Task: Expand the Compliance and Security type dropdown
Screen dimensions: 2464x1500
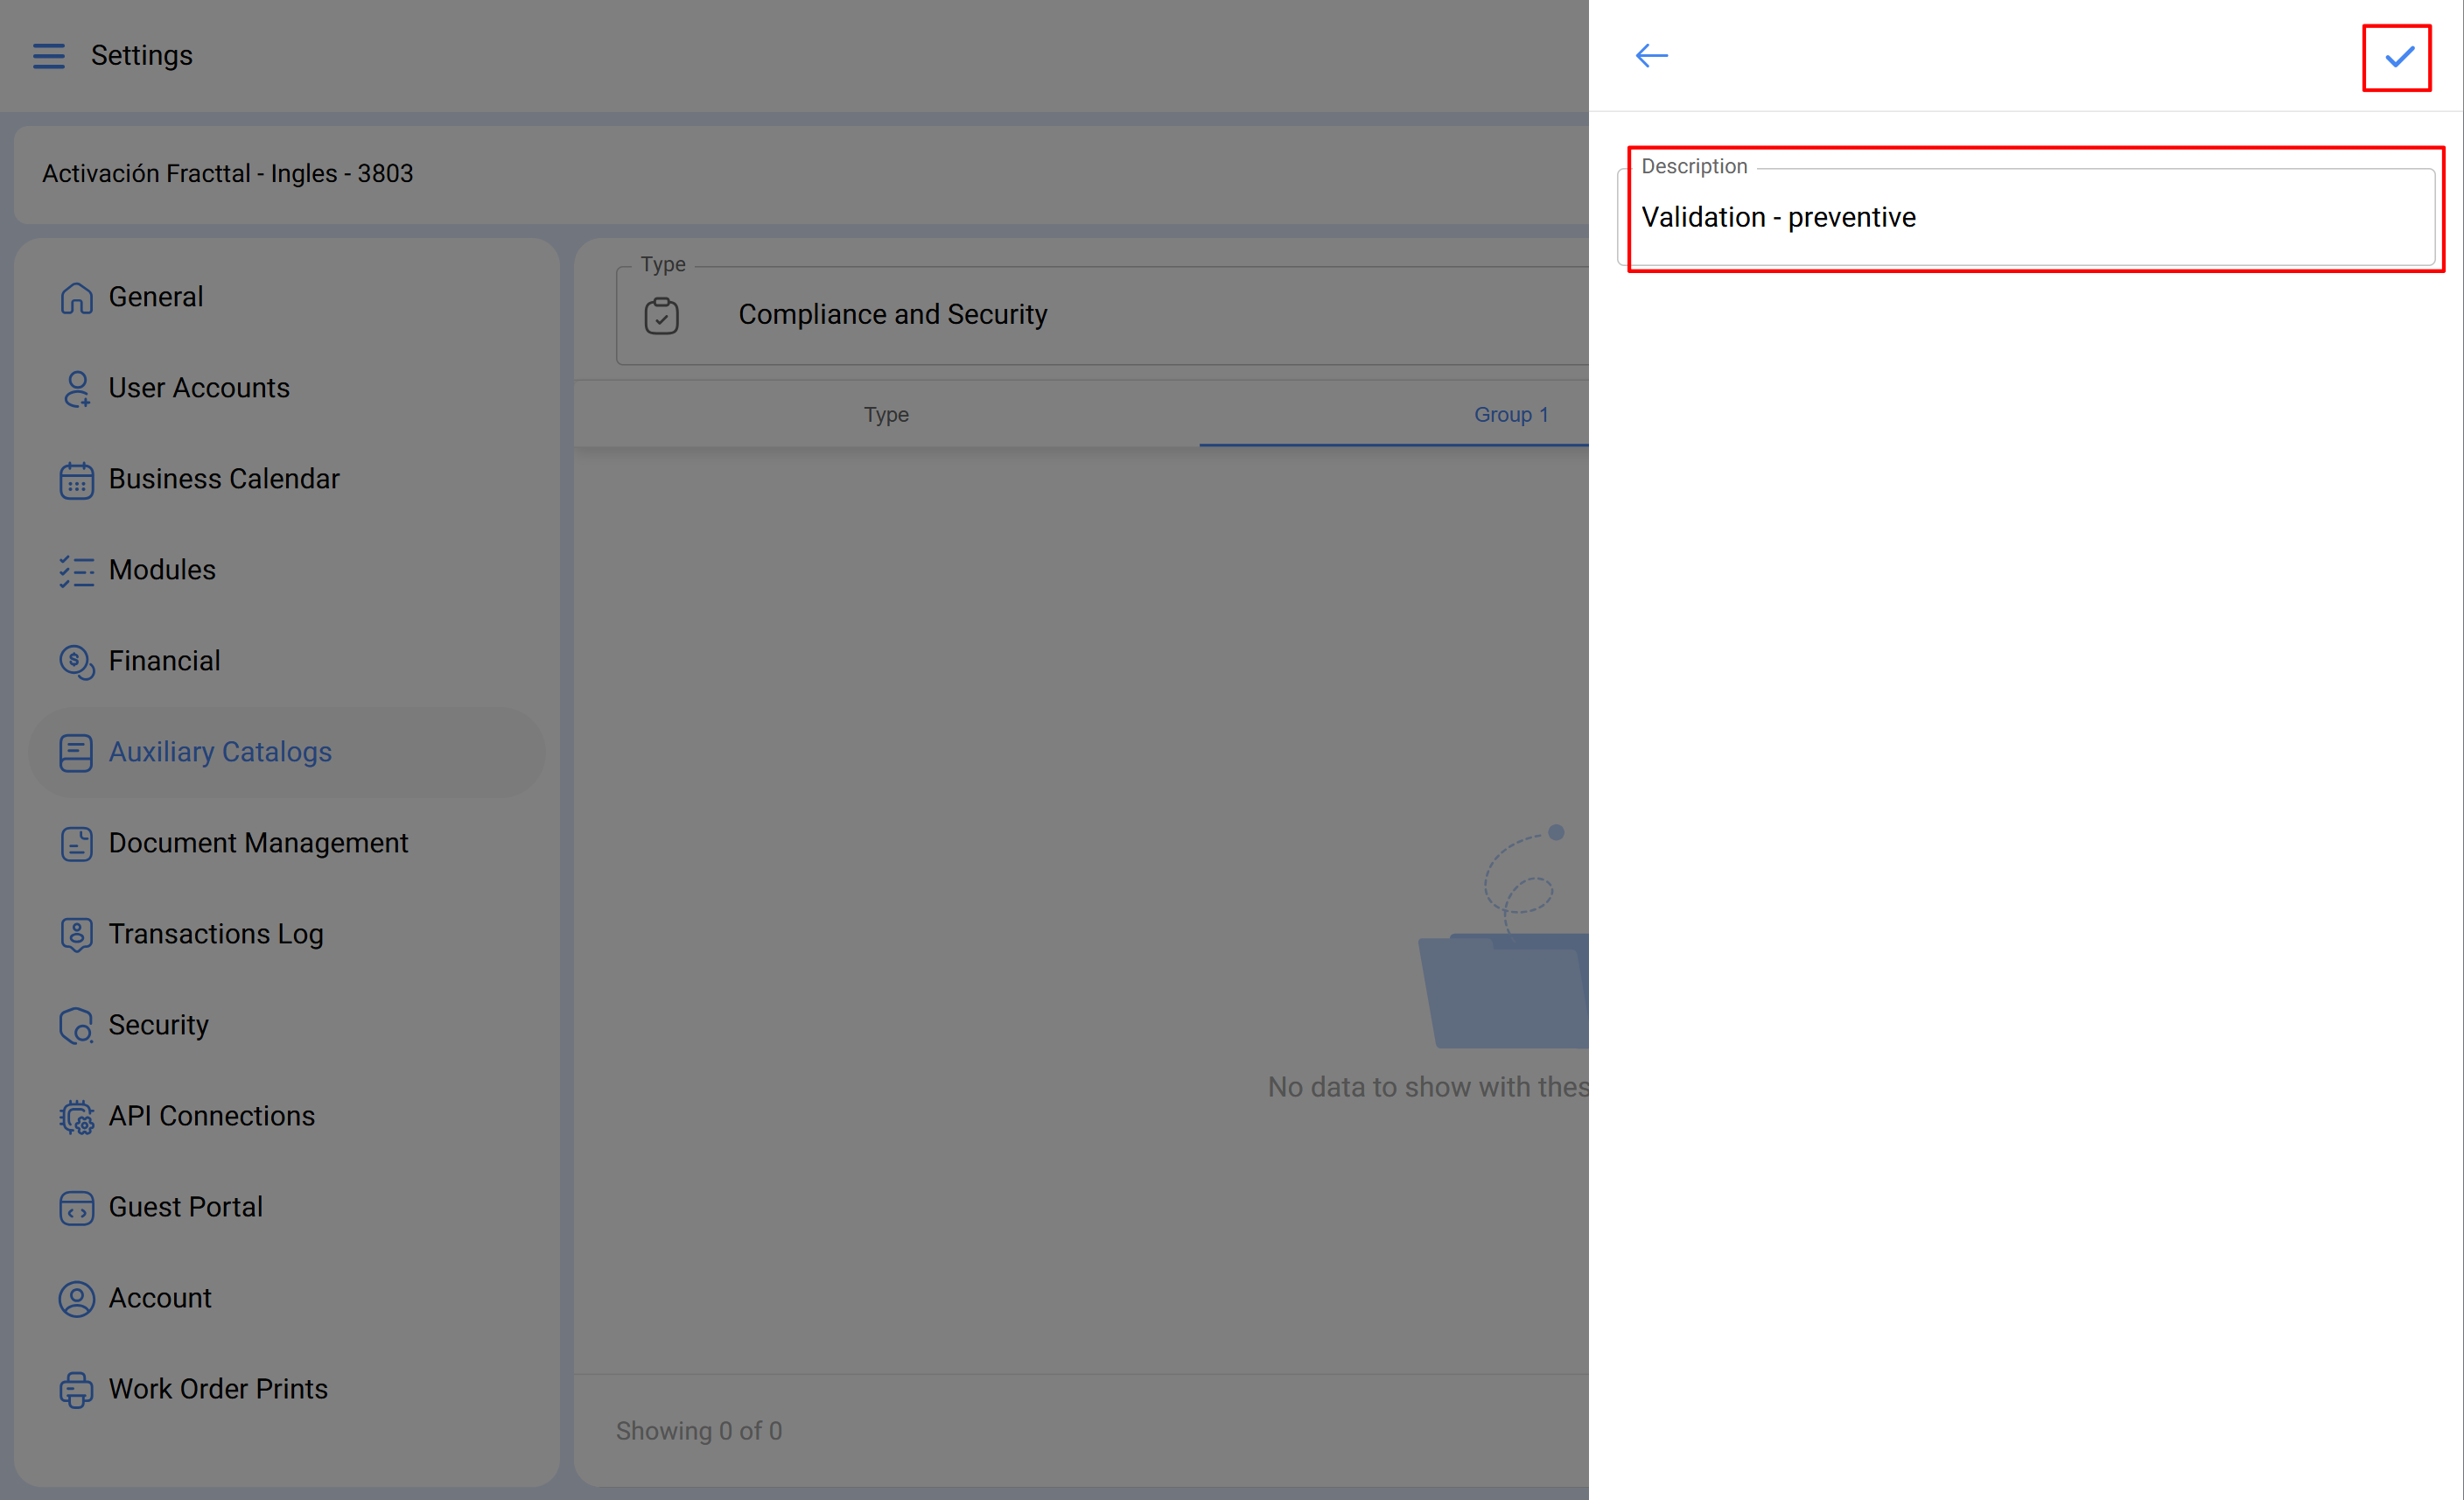Action: (x=1100, y=315)
